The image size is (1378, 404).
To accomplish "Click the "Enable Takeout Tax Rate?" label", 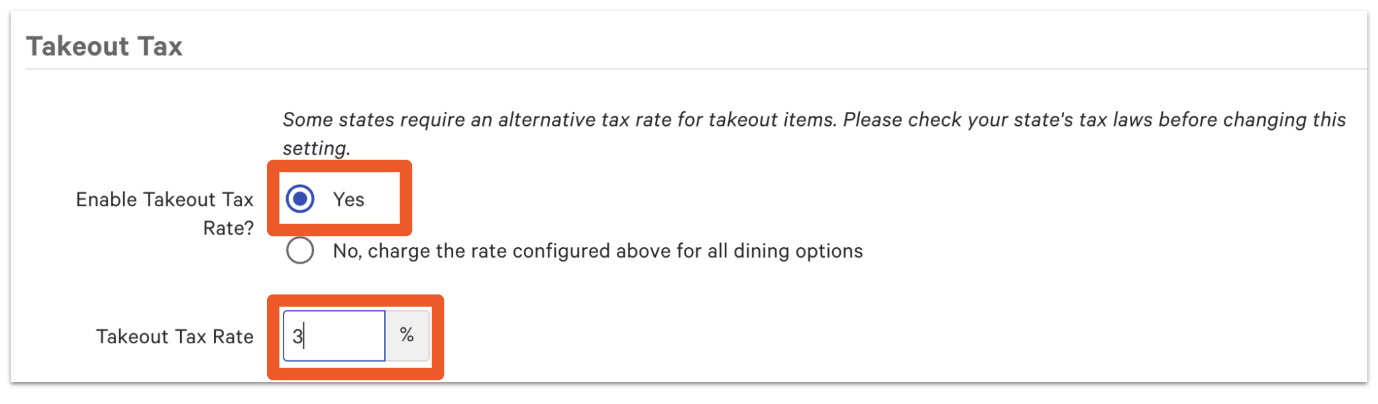I will click(x=164, y=199).
